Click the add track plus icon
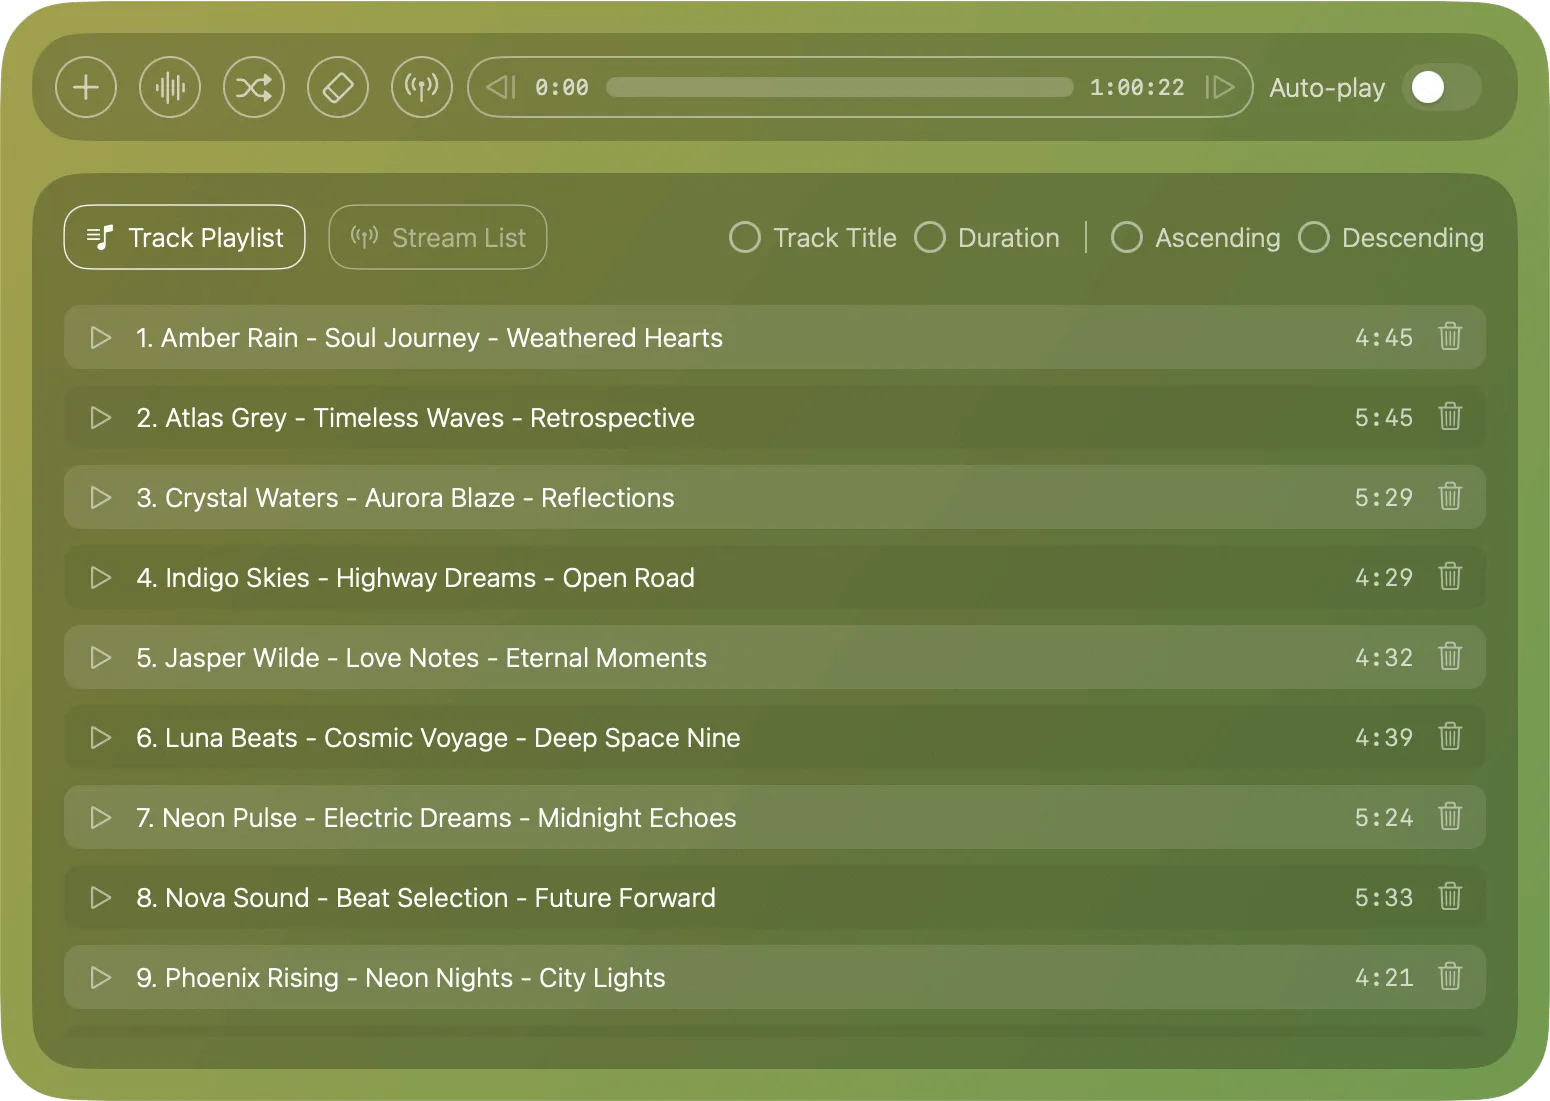 click(x=86, y=88)
